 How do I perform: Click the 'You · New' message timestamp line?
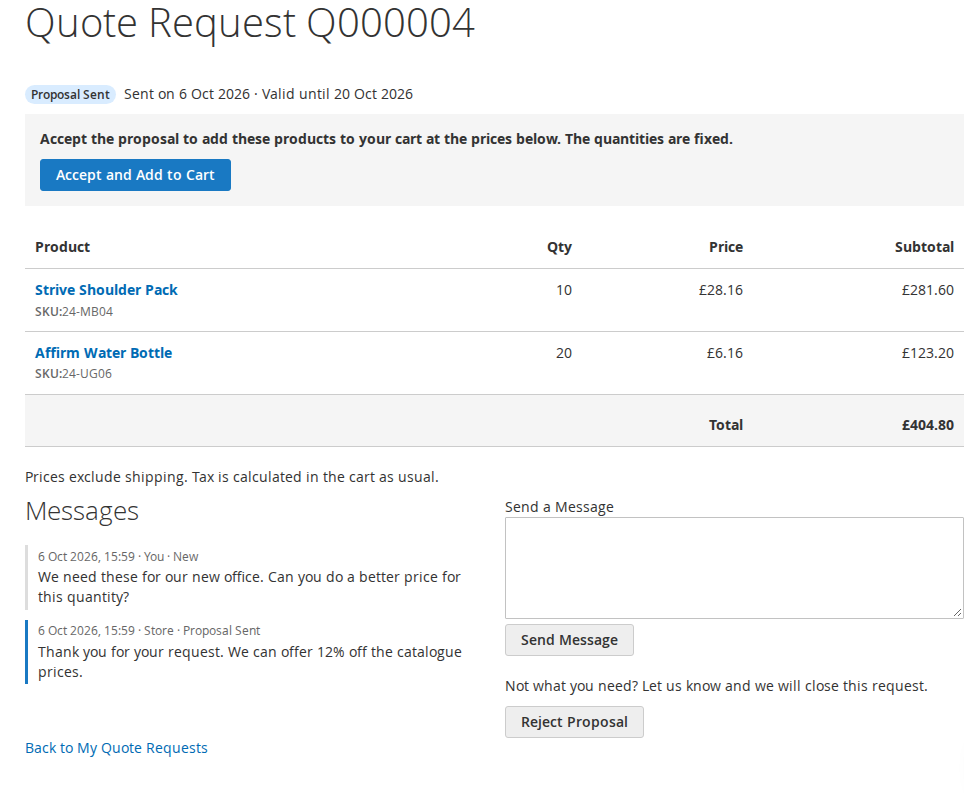(118, 556)
